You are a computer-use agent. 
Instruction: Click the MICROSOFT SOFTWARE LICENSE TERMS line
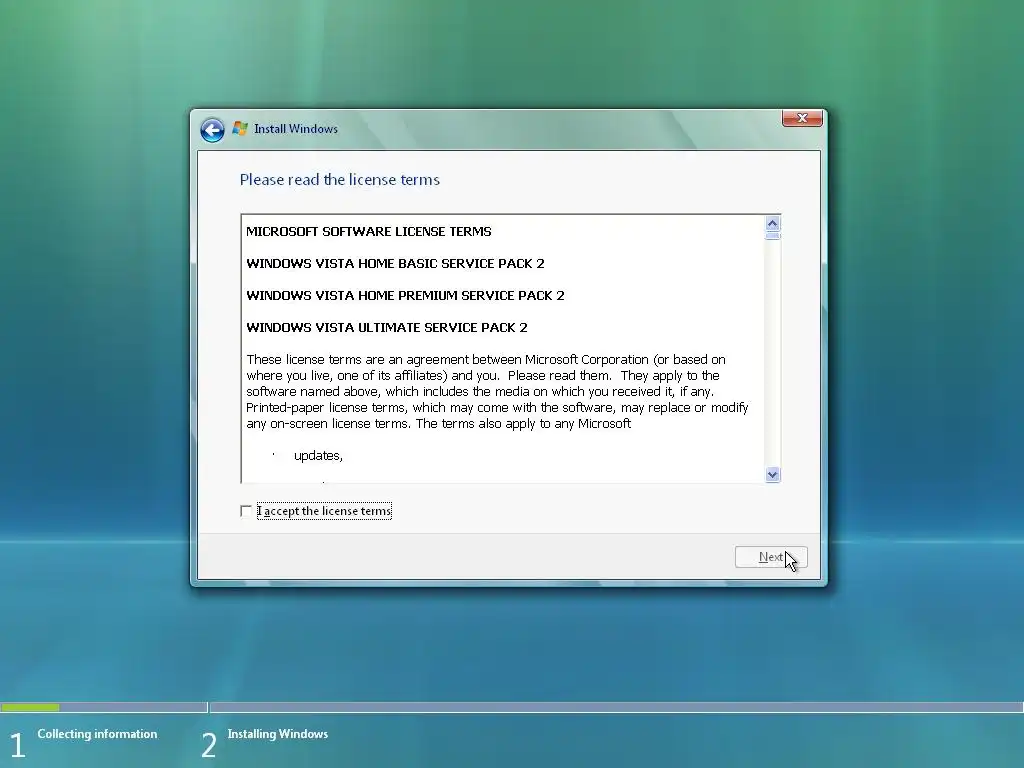[368, 231]
